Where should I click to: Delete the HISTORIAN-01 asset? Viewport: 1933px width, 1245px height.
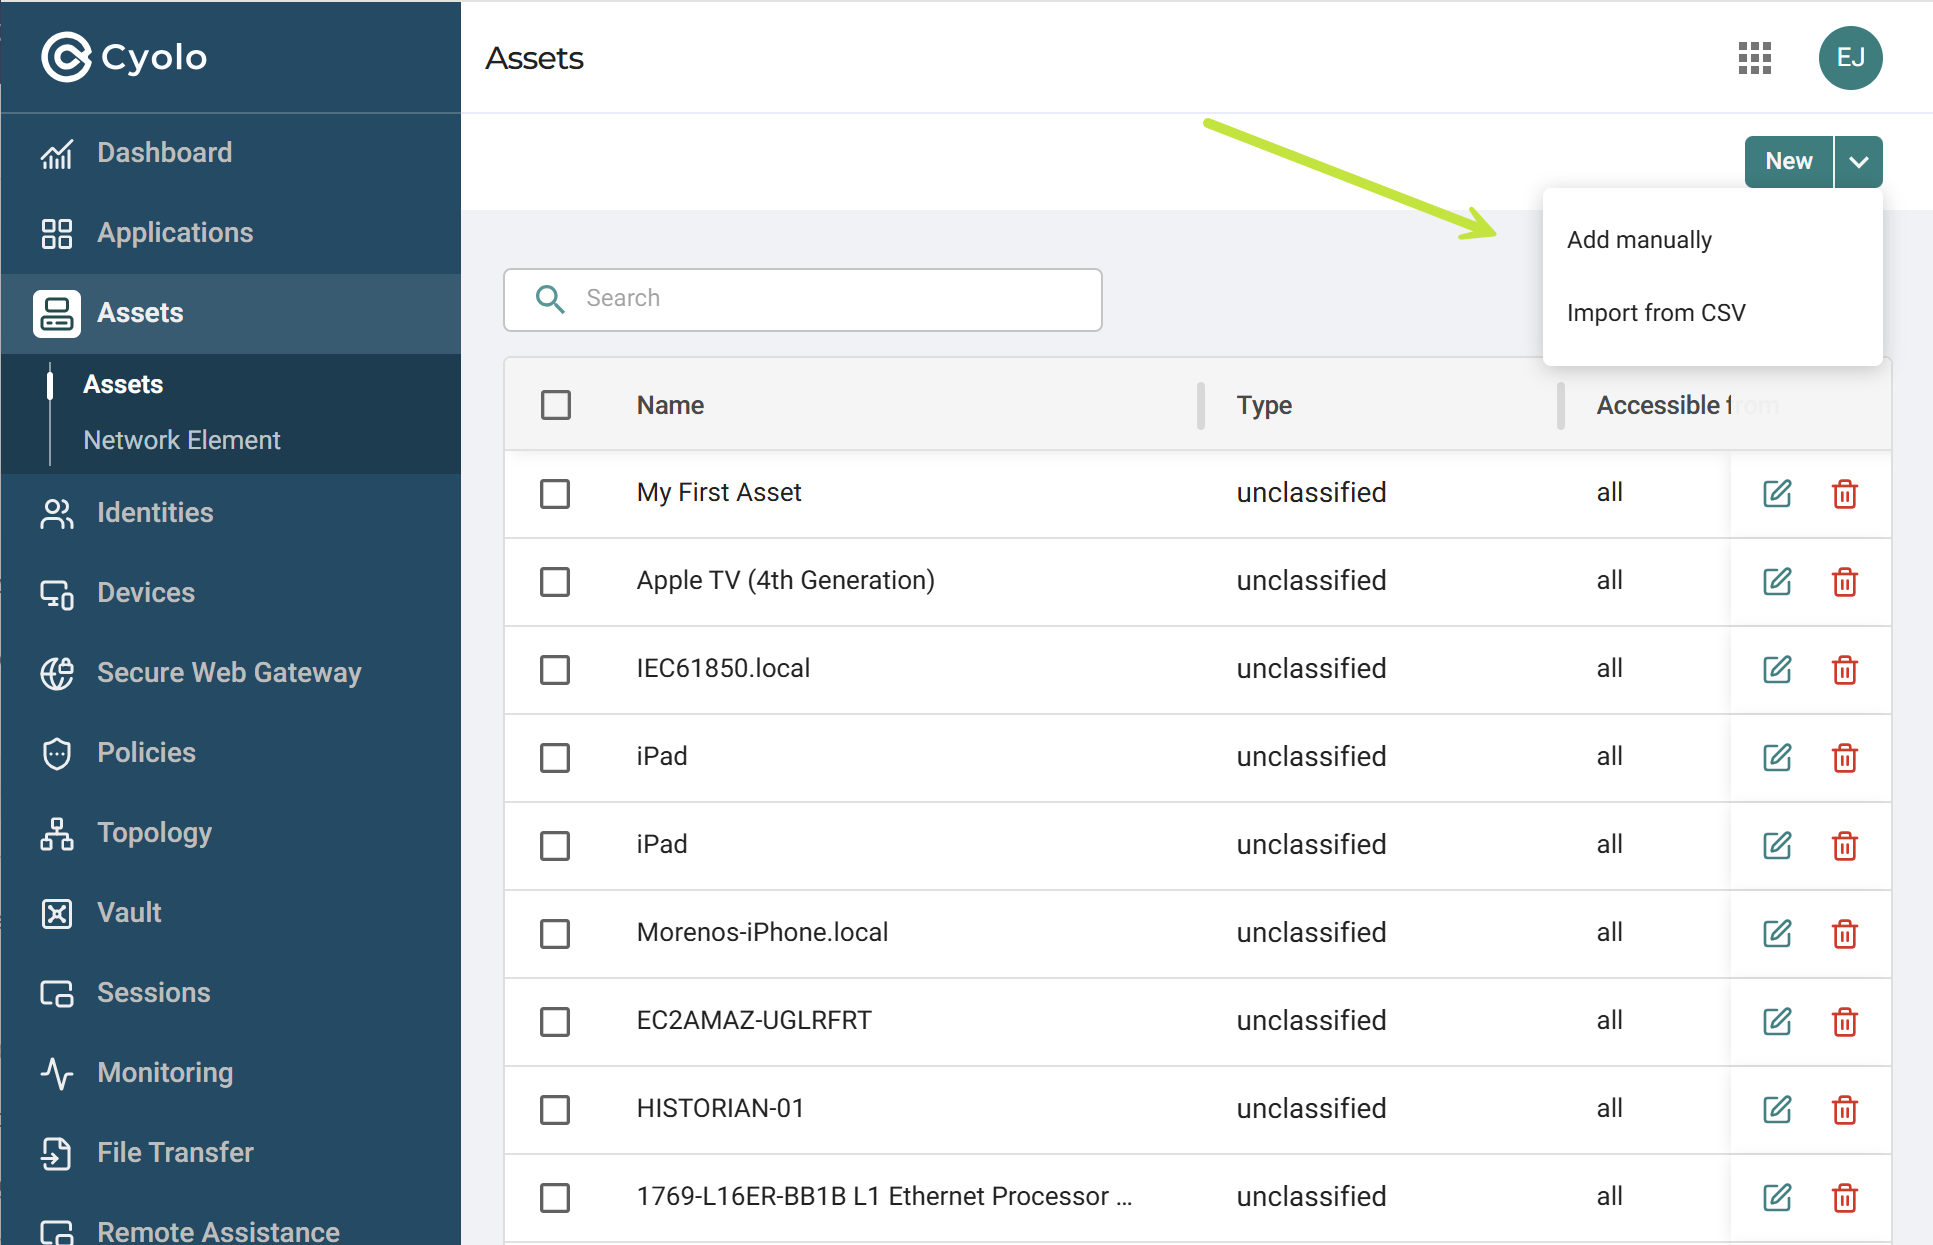pos(1845,1109)
